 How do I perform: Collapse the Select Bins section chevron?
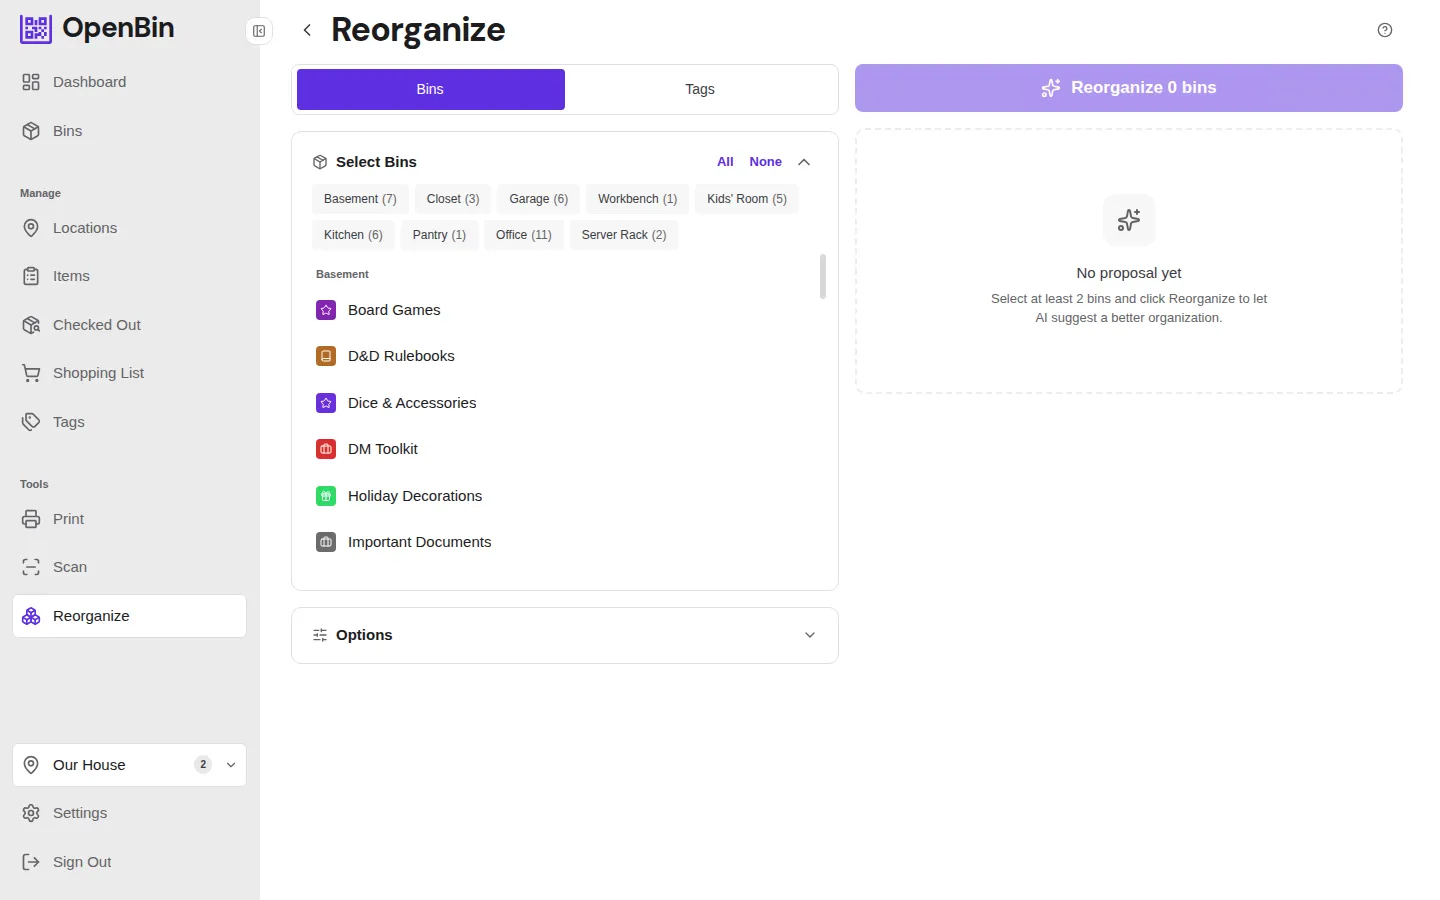tap(804, 162)
